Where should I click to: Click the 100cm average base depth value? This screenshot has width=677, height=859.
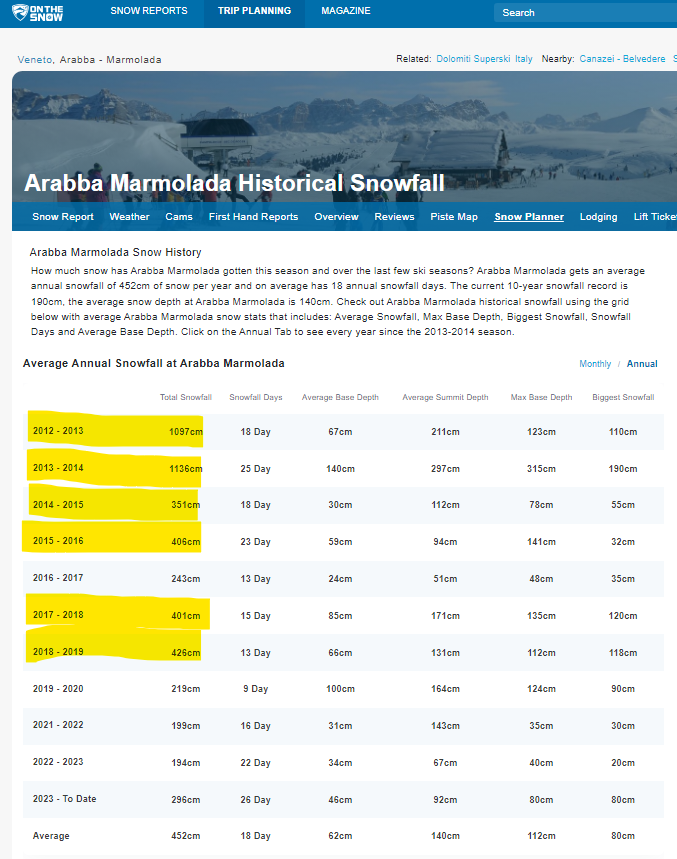click(x=340, y=689)
